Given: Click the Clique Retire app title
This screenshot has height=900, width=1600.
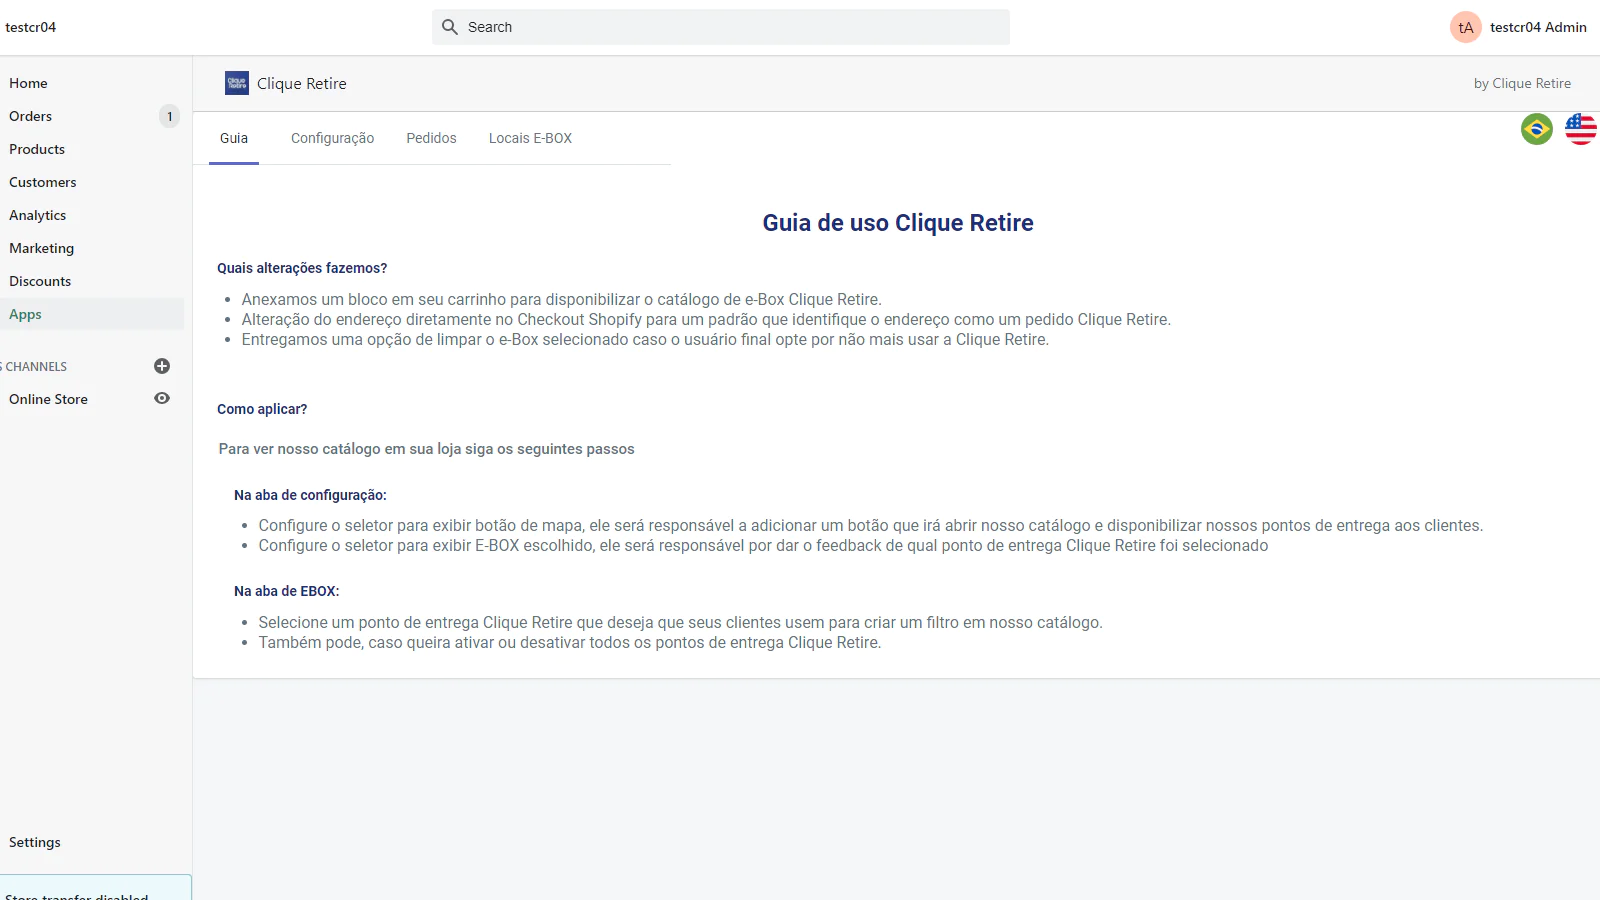Looking at the screenshot, I should 302,83.
